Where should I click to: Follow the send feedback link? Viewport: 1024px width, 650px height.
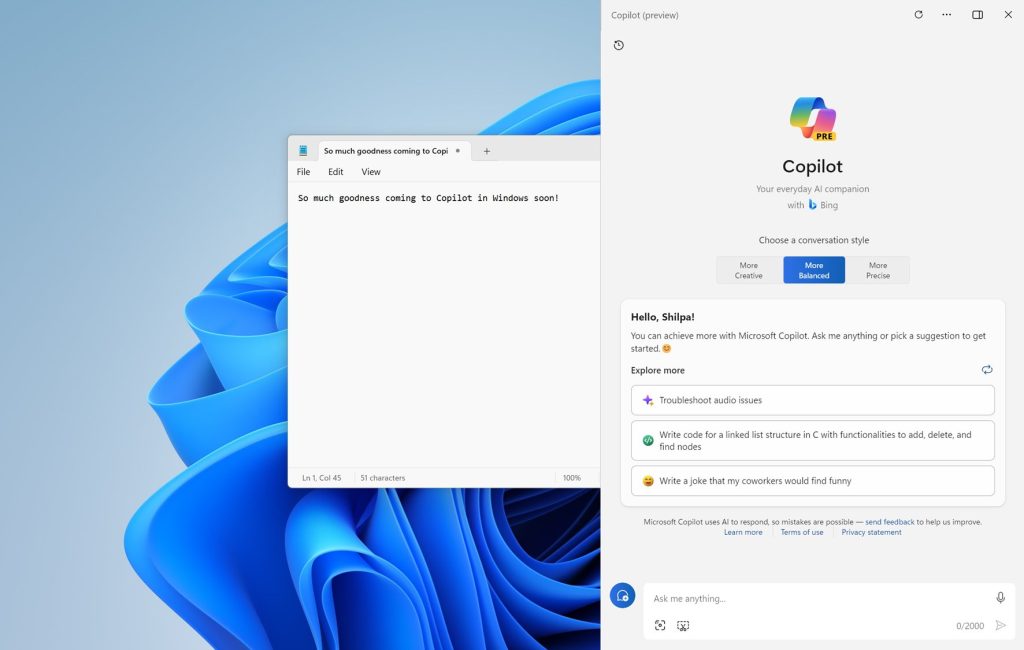pos(888,521)
